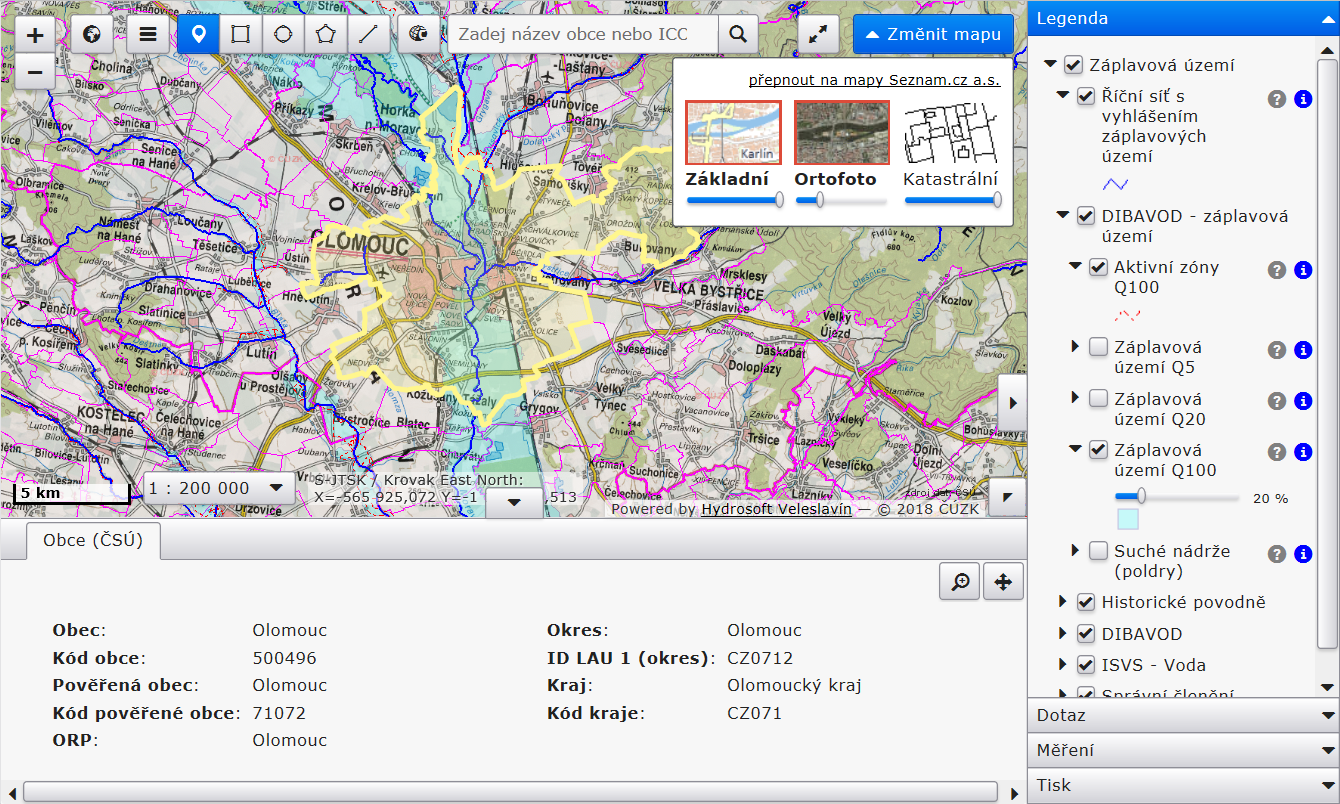This screenshot has width=1340, height=804.
Task: Expand Suché nádrže (poldry) node
Action: [1076, 550]
